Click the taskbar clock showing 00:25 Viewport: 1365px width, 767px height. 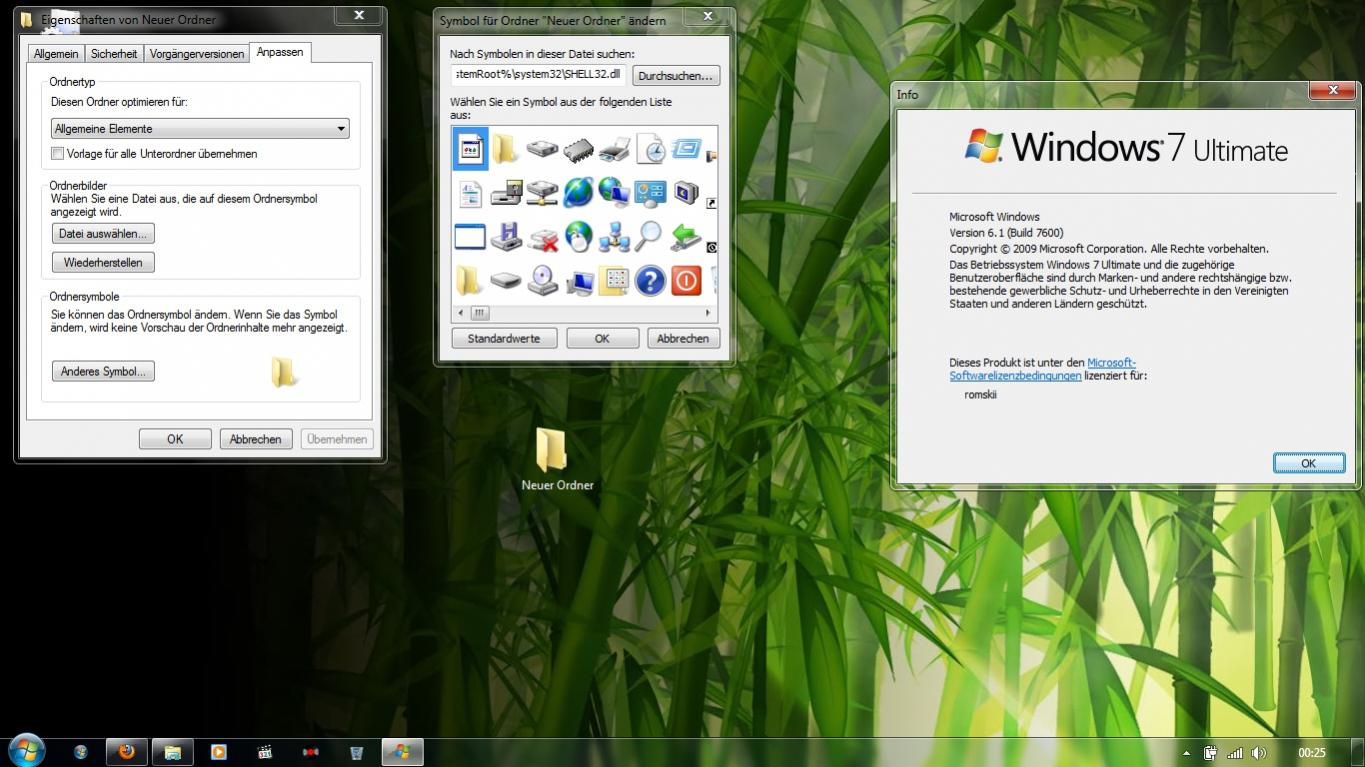(x=1312, y=753)
